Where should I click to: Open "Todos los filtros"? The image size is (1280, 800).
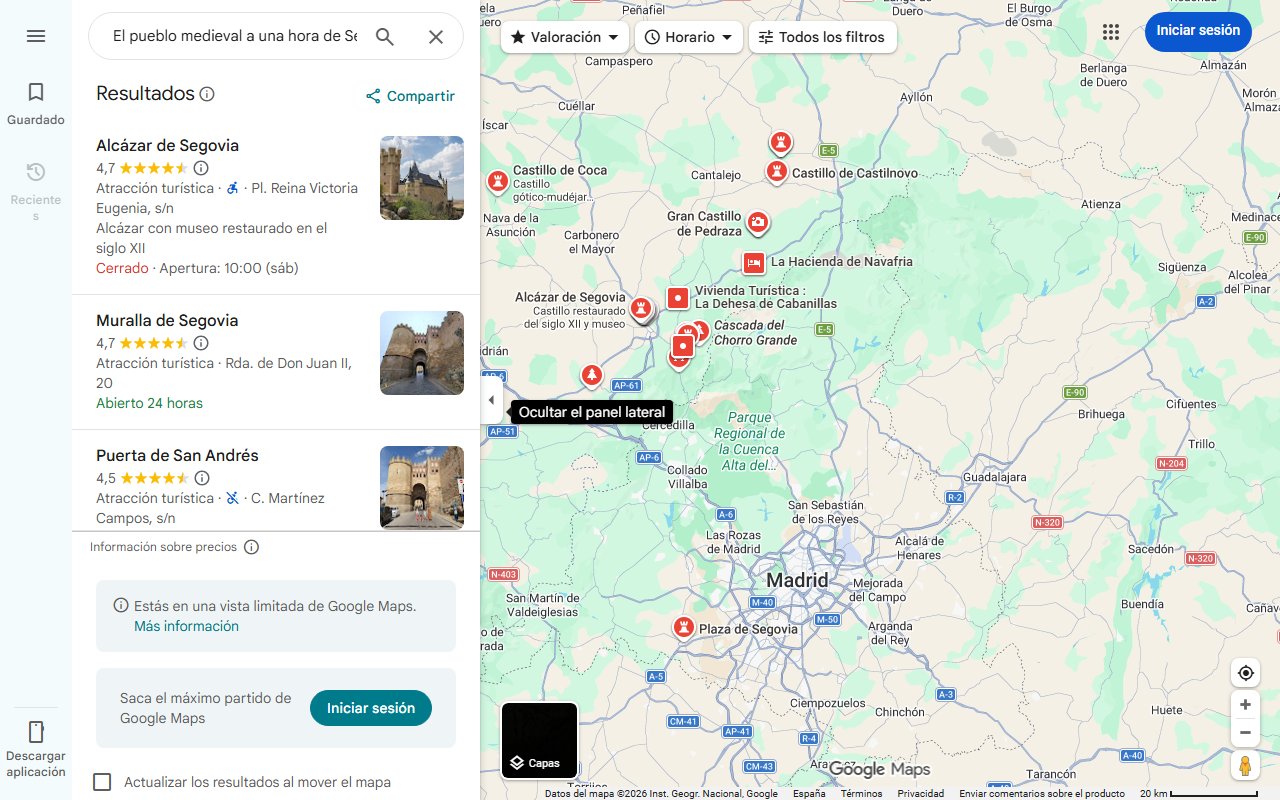point(824,36)
